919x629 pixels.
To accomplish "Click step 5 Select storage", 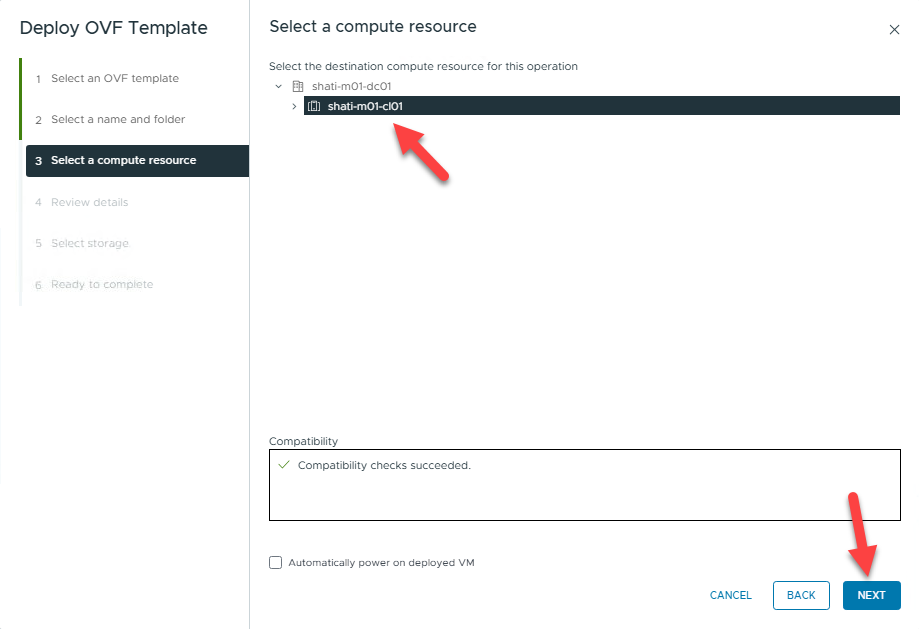I will tap(89, 243).
